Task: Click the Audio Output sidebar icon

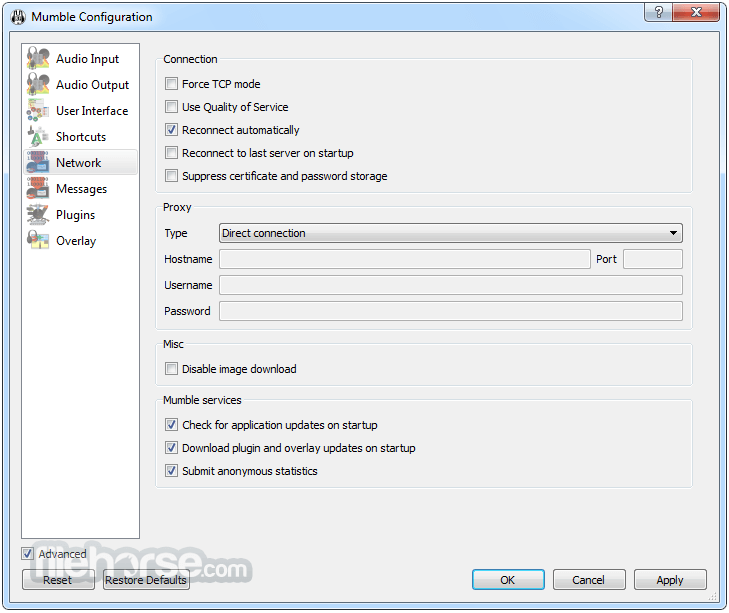Action: point(38,84)
